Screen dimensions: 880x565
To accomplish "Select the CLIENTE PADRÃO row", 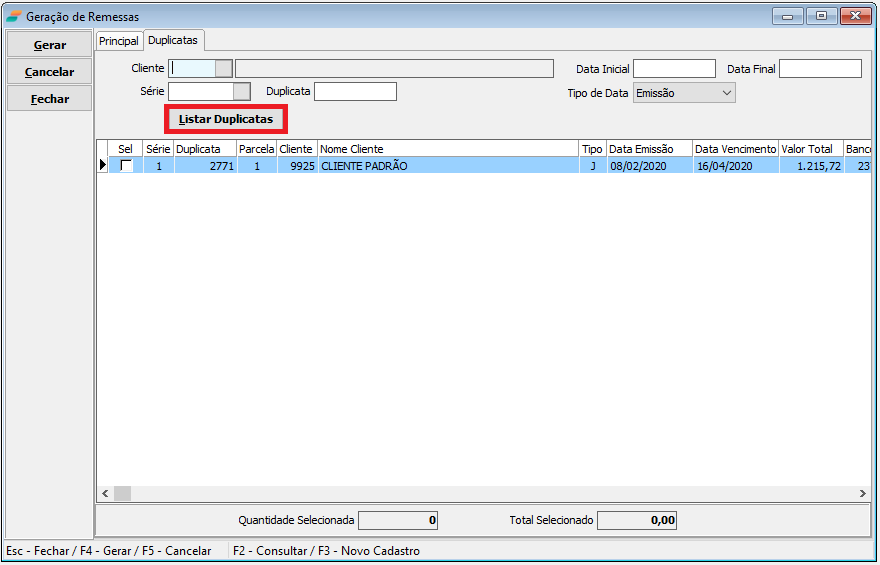I will 448,166.
